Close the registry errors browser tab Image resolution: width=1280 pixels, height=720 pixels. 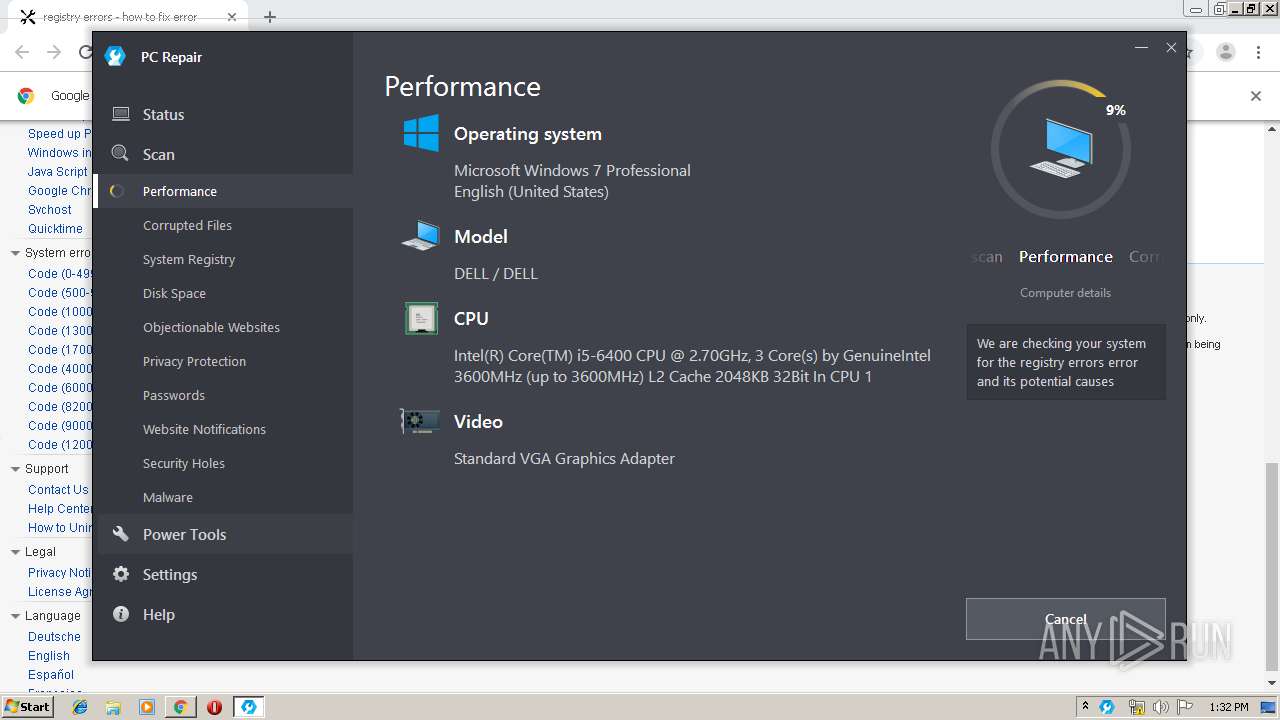232,17
